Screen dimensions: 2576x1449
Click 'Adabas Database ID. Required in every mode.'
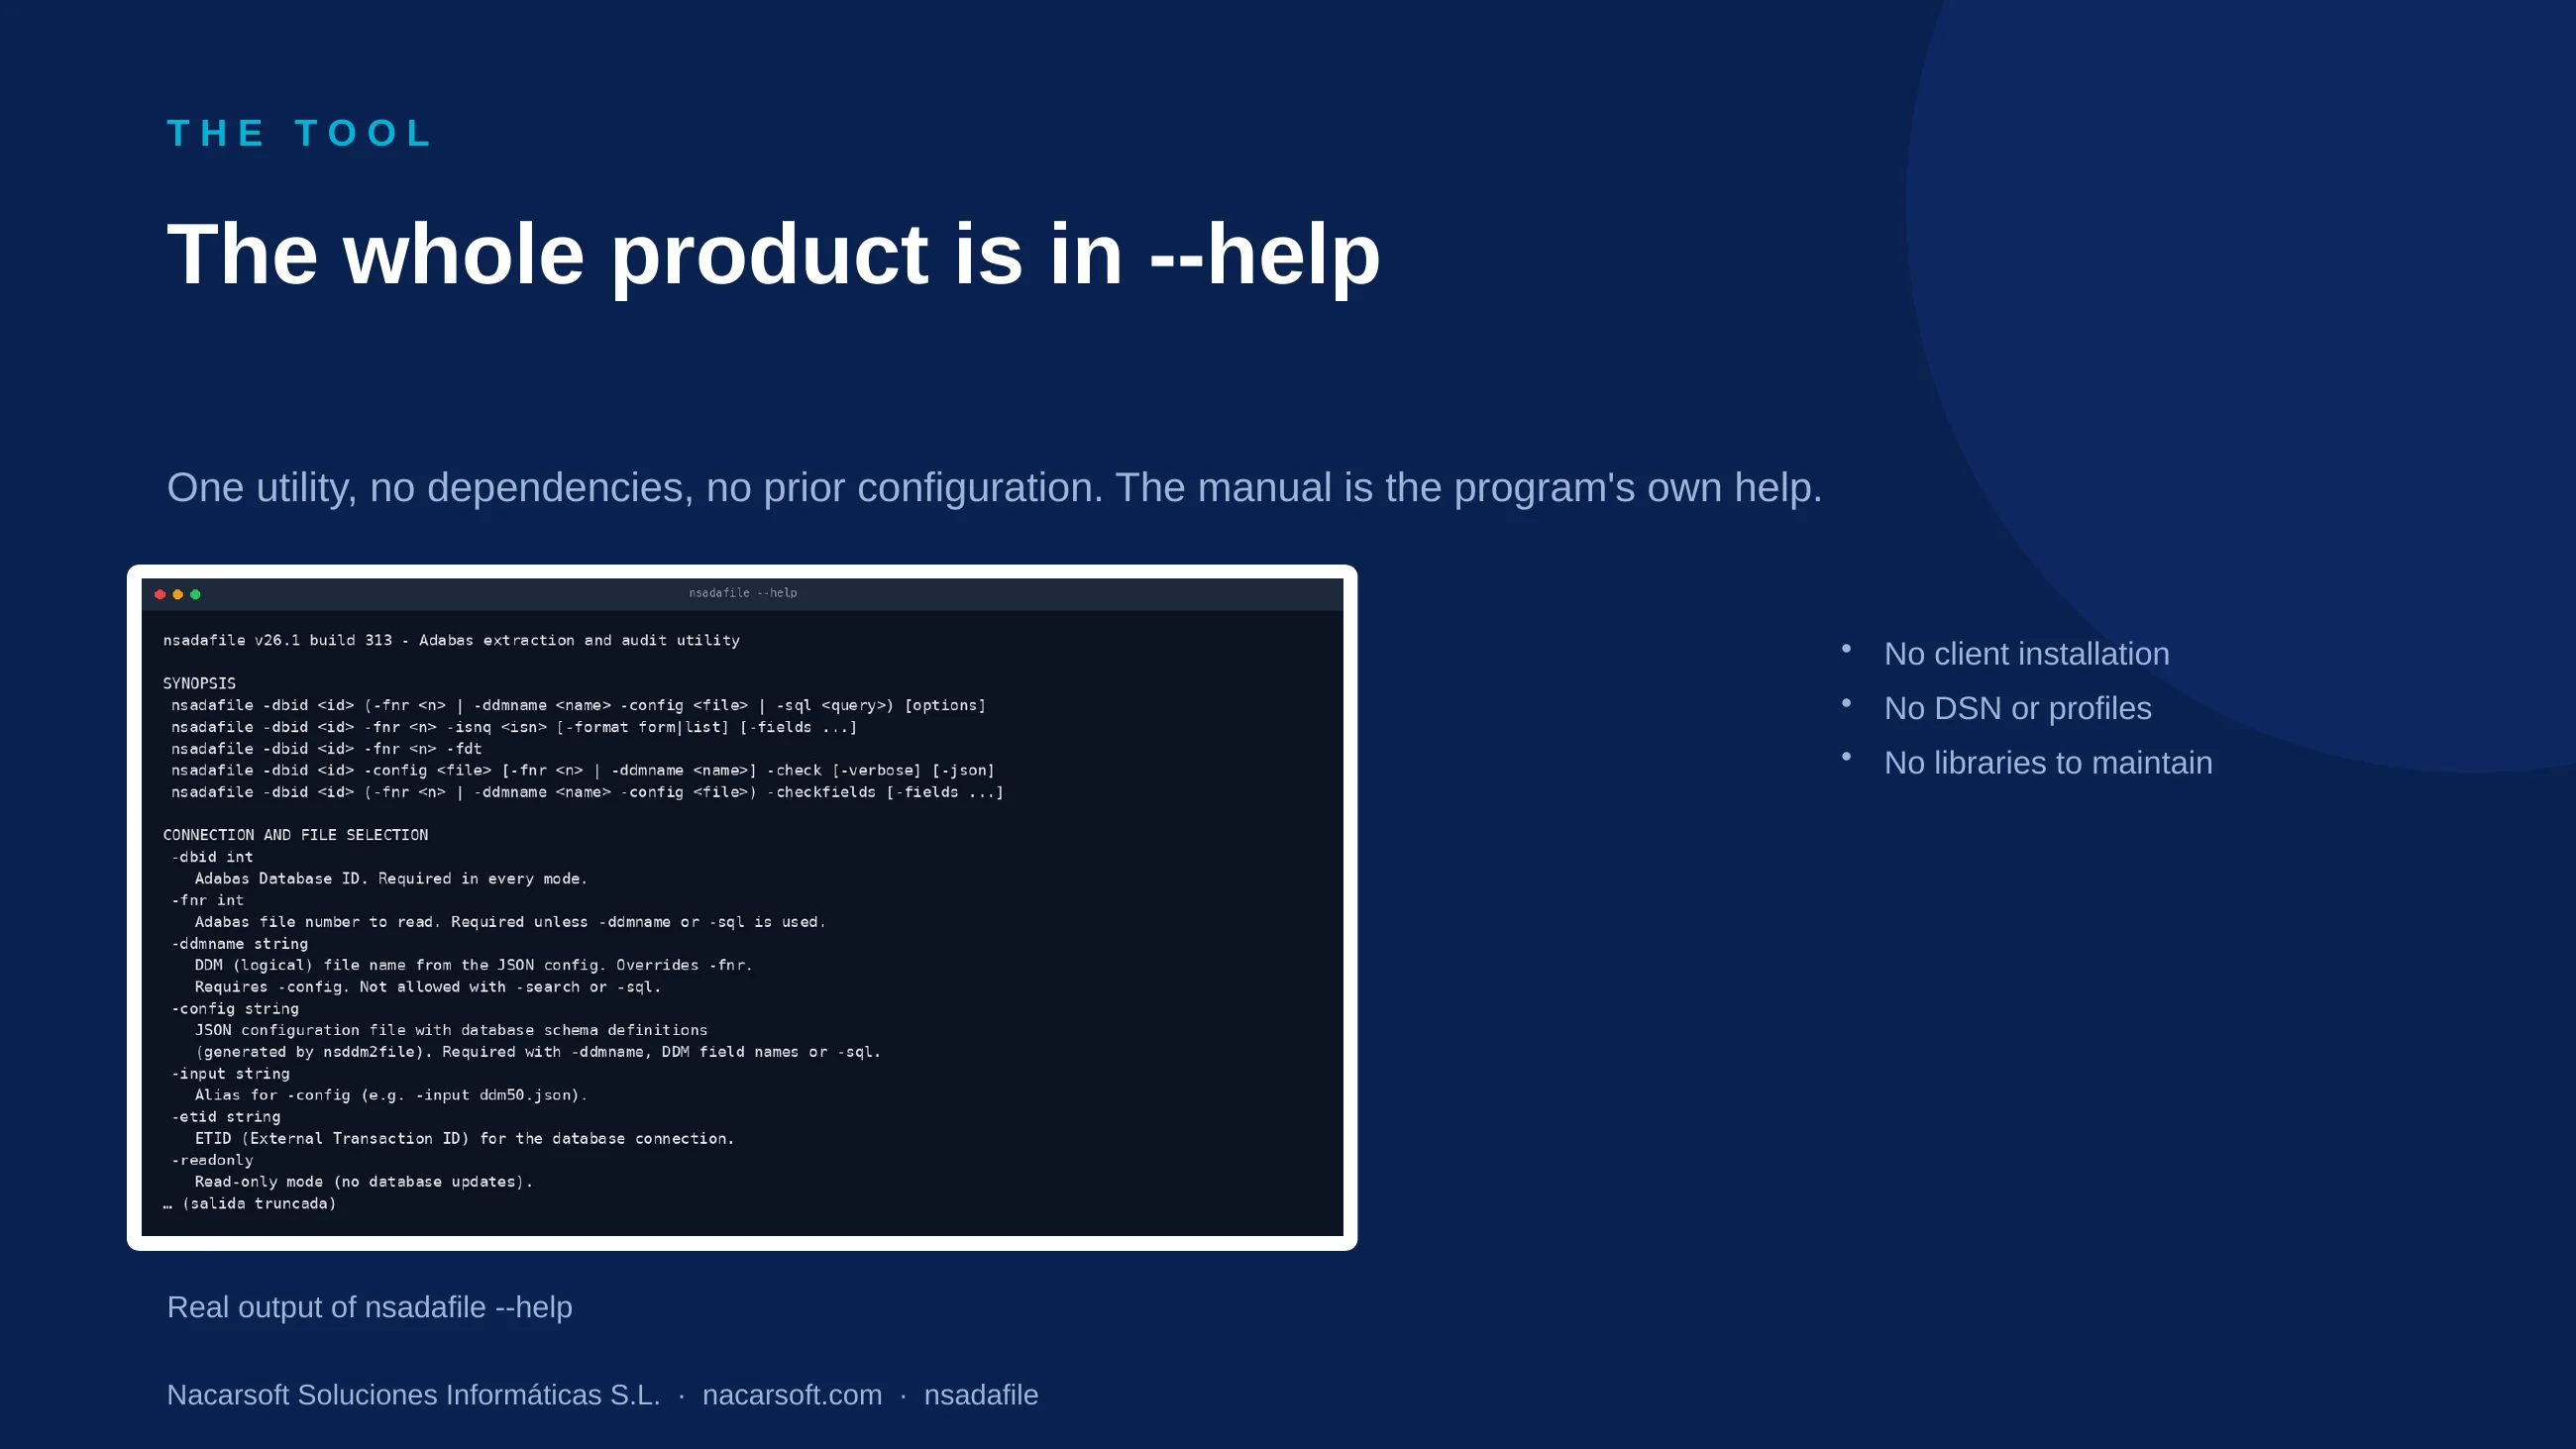(391, 879)
